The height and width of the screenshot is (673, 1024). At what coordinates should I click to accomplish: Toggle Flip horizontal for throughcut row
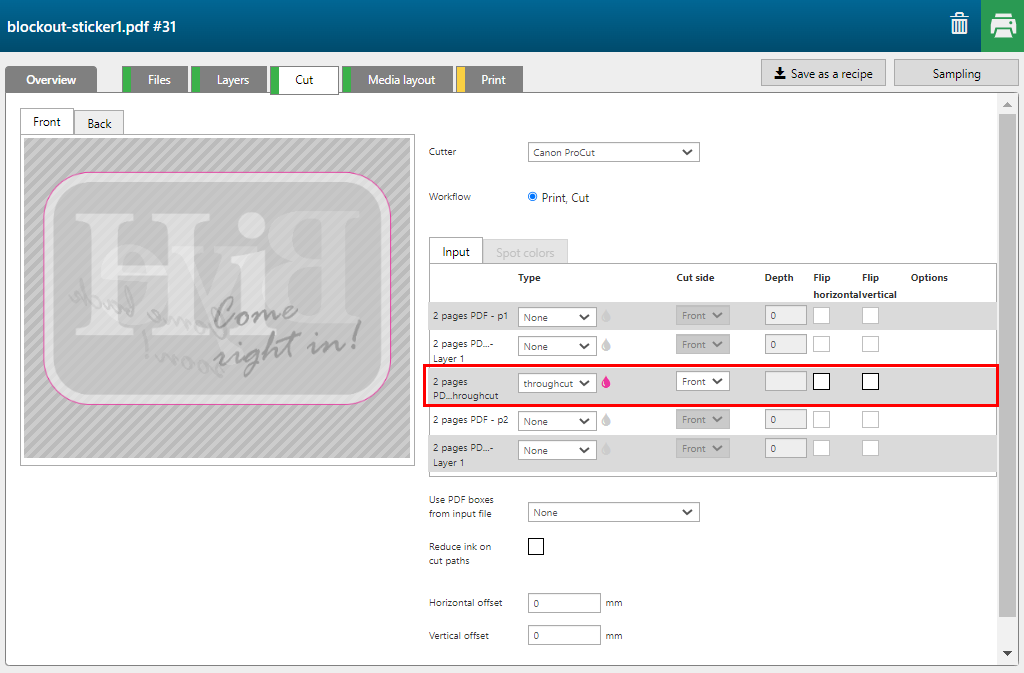coord(822,381)
